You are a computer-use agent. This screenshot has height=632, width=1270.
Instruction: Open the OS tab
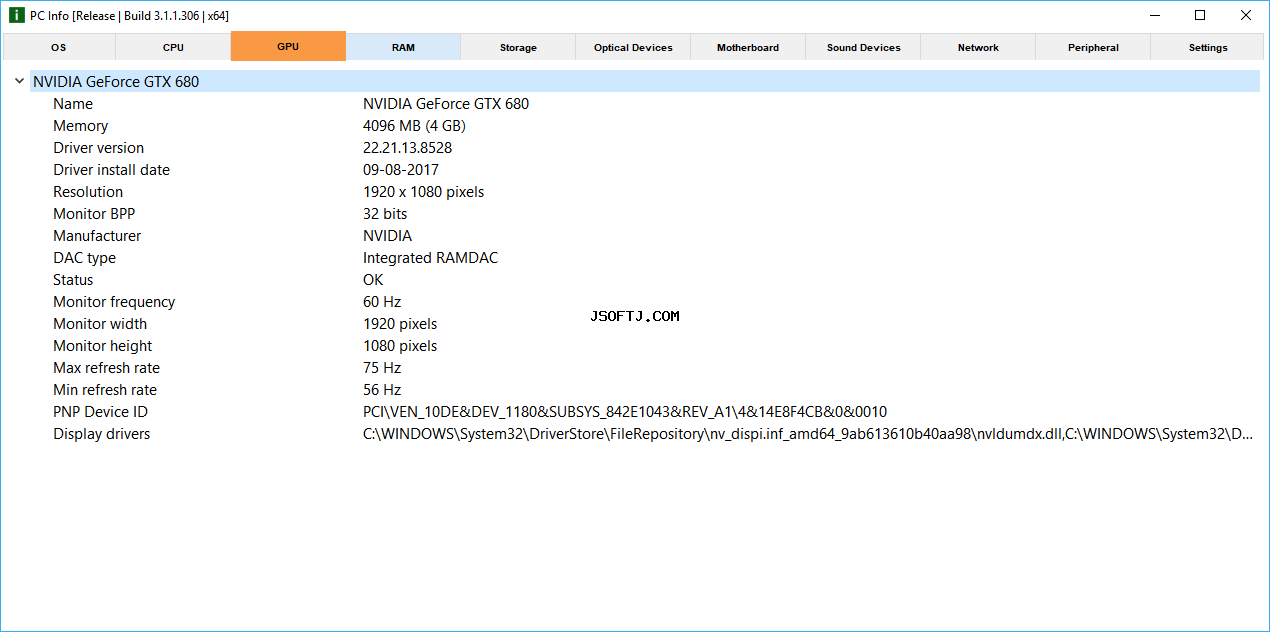(59, 47)
